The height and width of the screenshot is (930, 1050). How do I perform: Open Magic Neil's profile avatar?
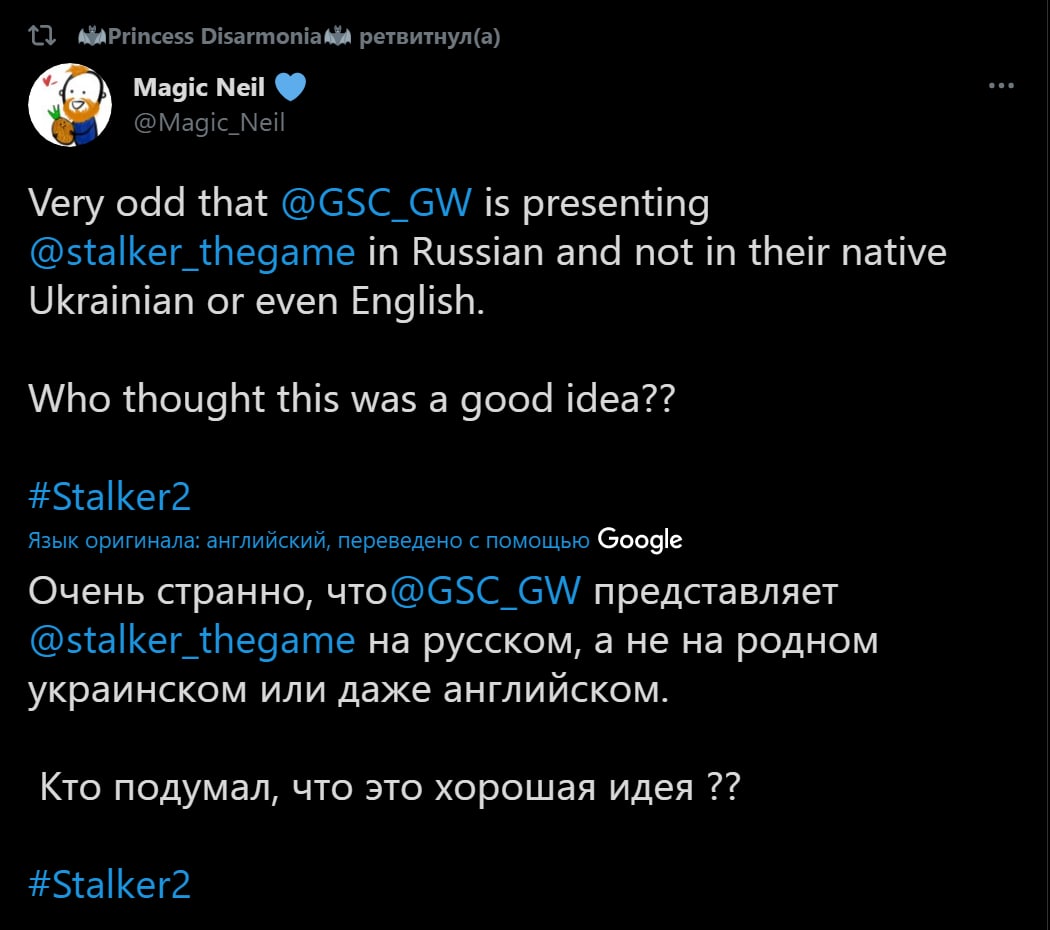click(x=69, y=104)
